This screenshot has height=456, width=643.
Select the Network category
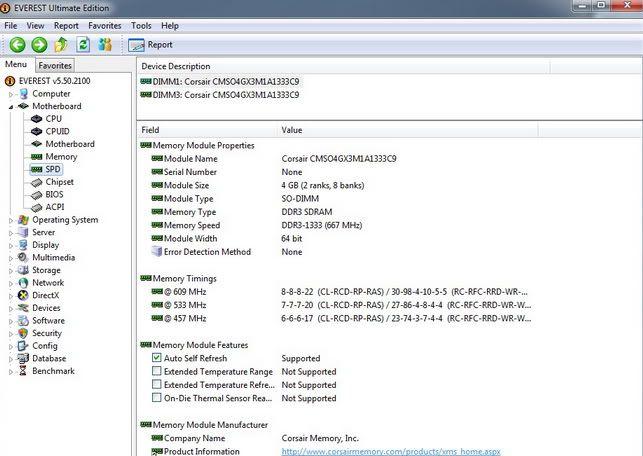tap(48, 283)
